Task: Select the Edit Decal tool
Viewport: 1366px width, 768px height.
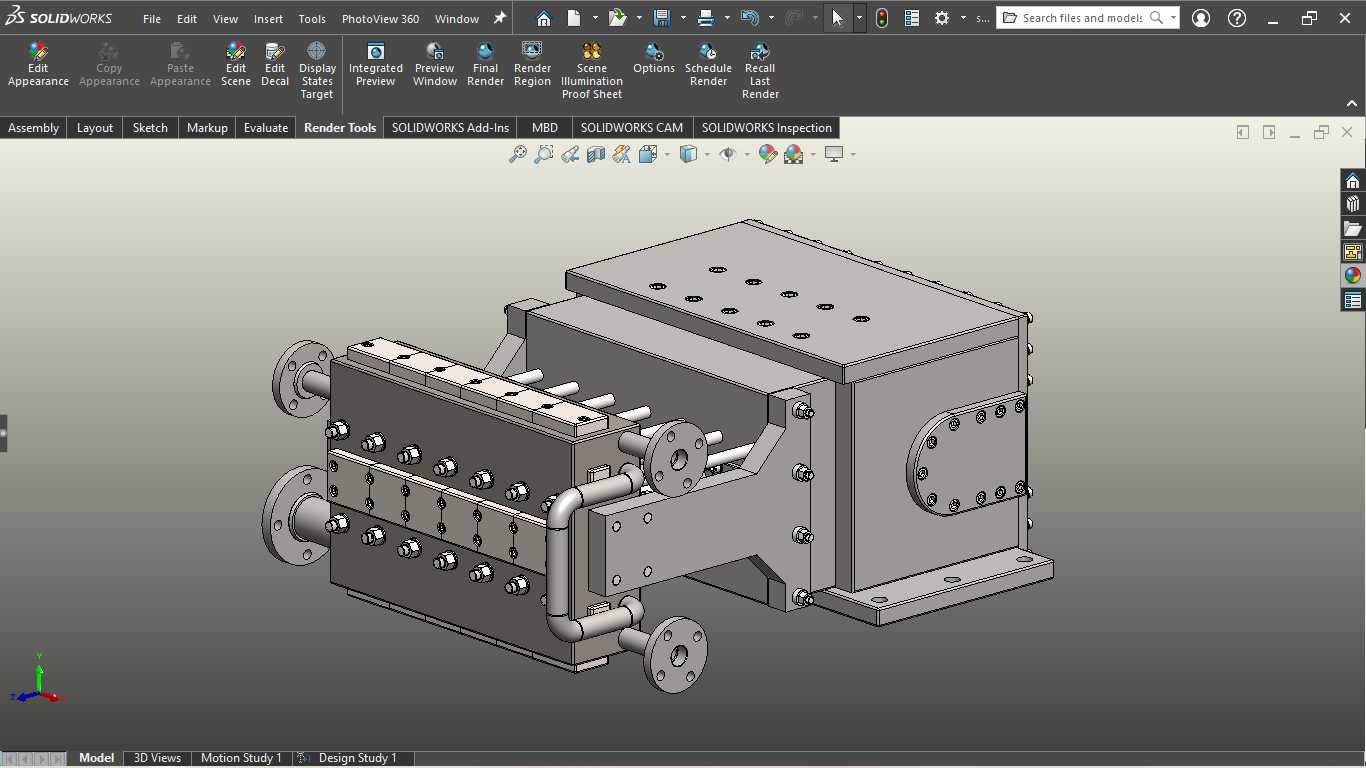Action: click(275, 66)
